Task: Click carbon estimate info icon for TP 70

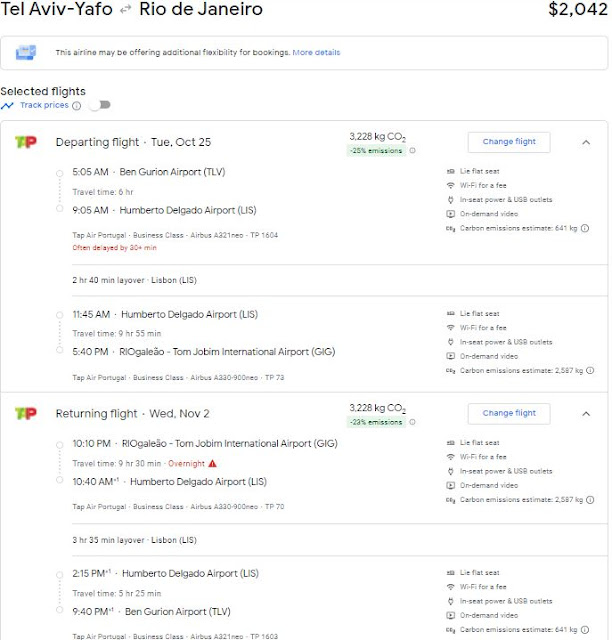Action: coord(585,499)
